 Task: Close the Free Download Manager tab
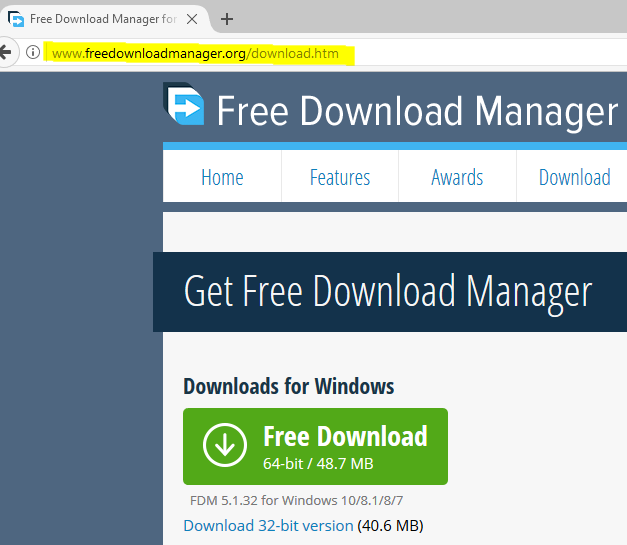coord(192,19)
